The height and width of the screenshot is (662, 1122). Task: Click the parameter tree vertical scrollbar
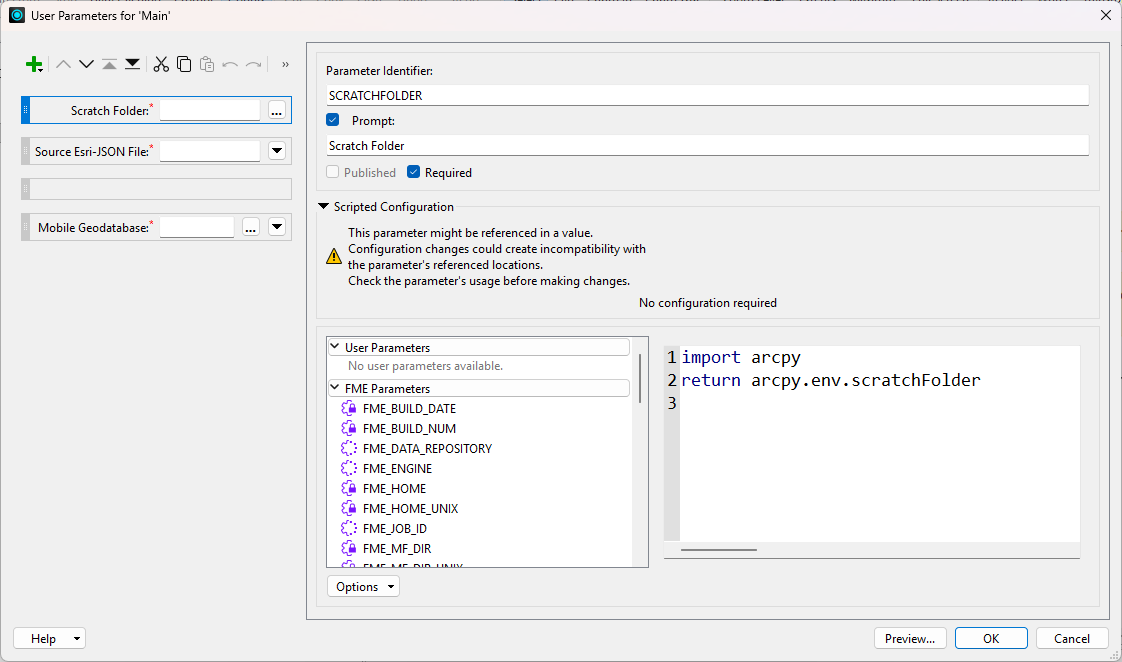(640, 379)
